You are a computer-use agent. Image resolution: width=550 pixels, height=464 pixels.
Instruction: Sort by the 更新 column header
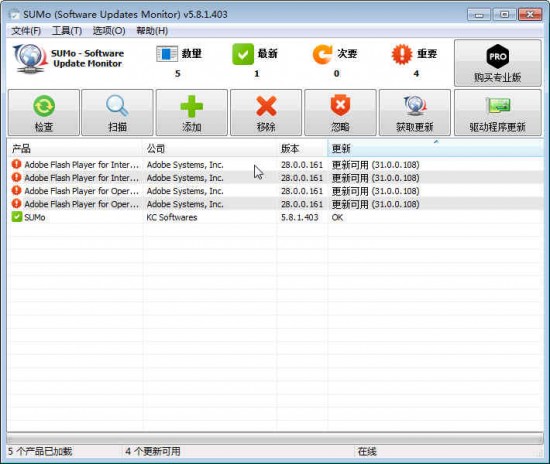point(435,148)
